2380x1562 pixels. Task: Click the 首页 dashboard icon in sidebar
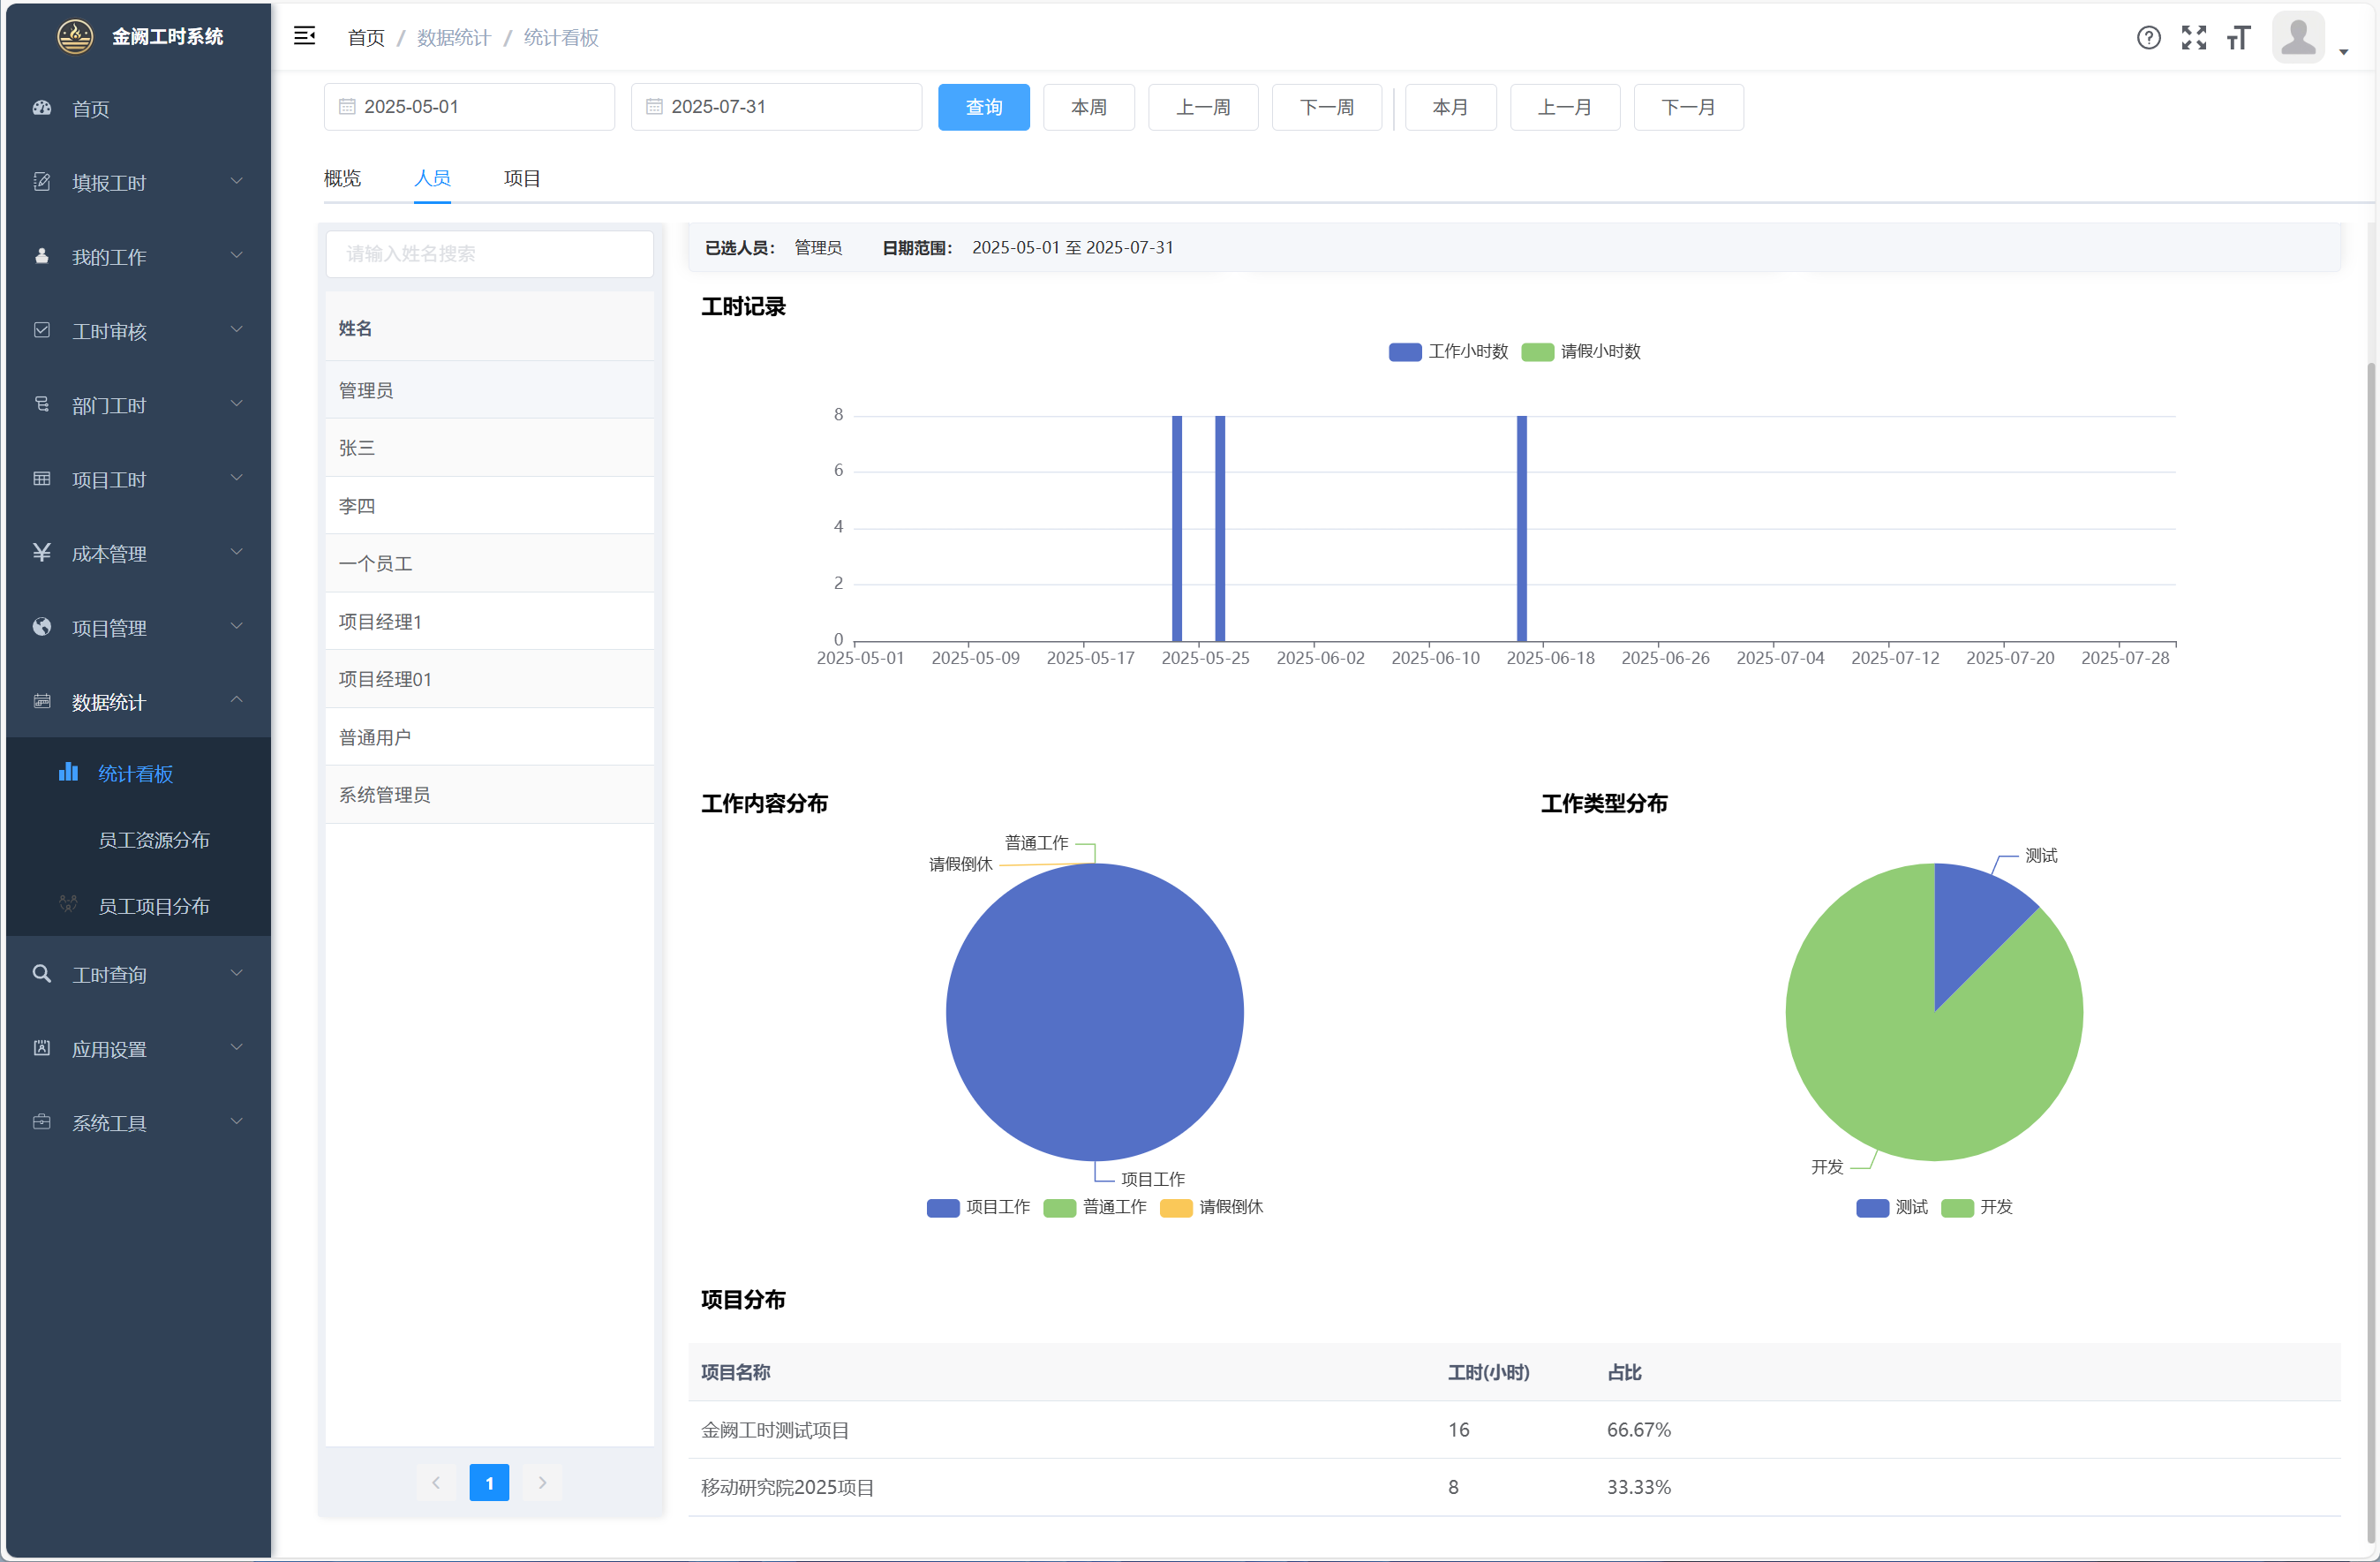(42, 108)
